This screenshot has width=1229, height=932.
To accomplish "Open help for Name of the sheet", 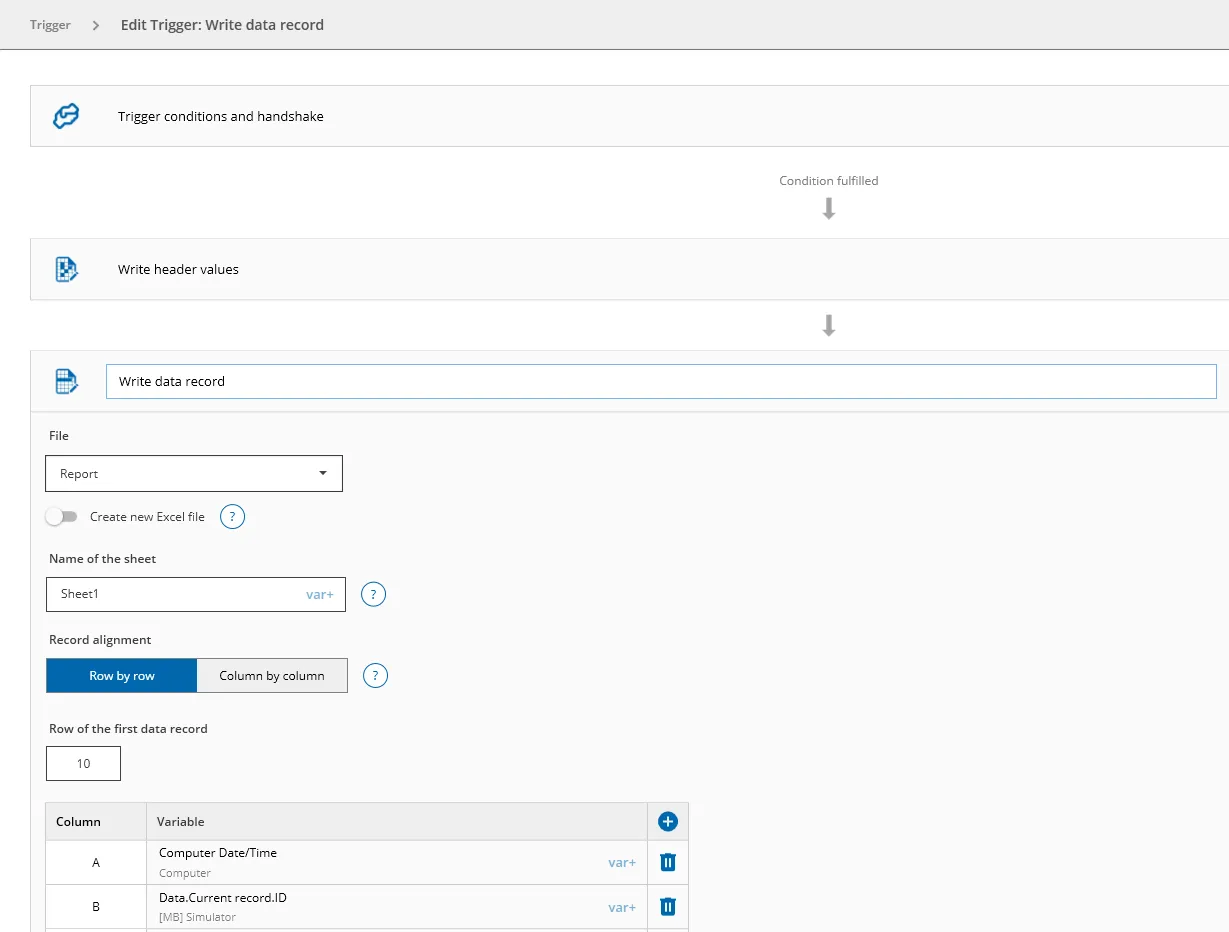I will tap(373, 595).
